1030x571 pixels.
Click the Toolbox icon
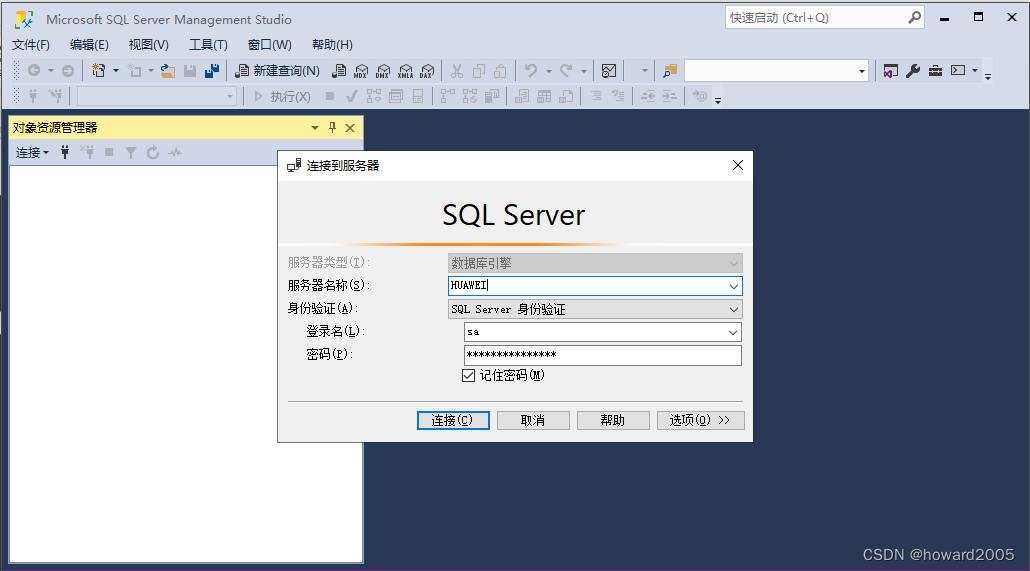point(935,70)
